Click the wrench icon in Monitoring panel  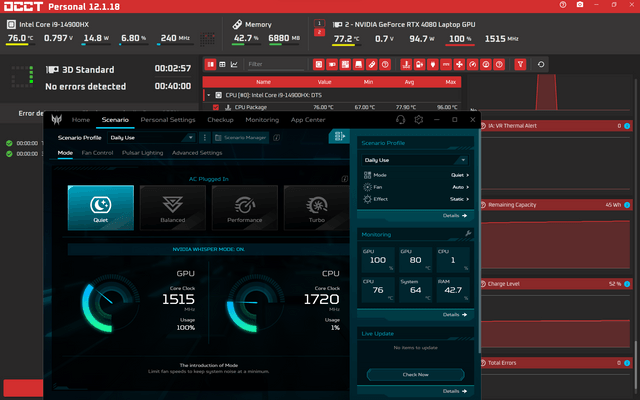tap(468, 233)
